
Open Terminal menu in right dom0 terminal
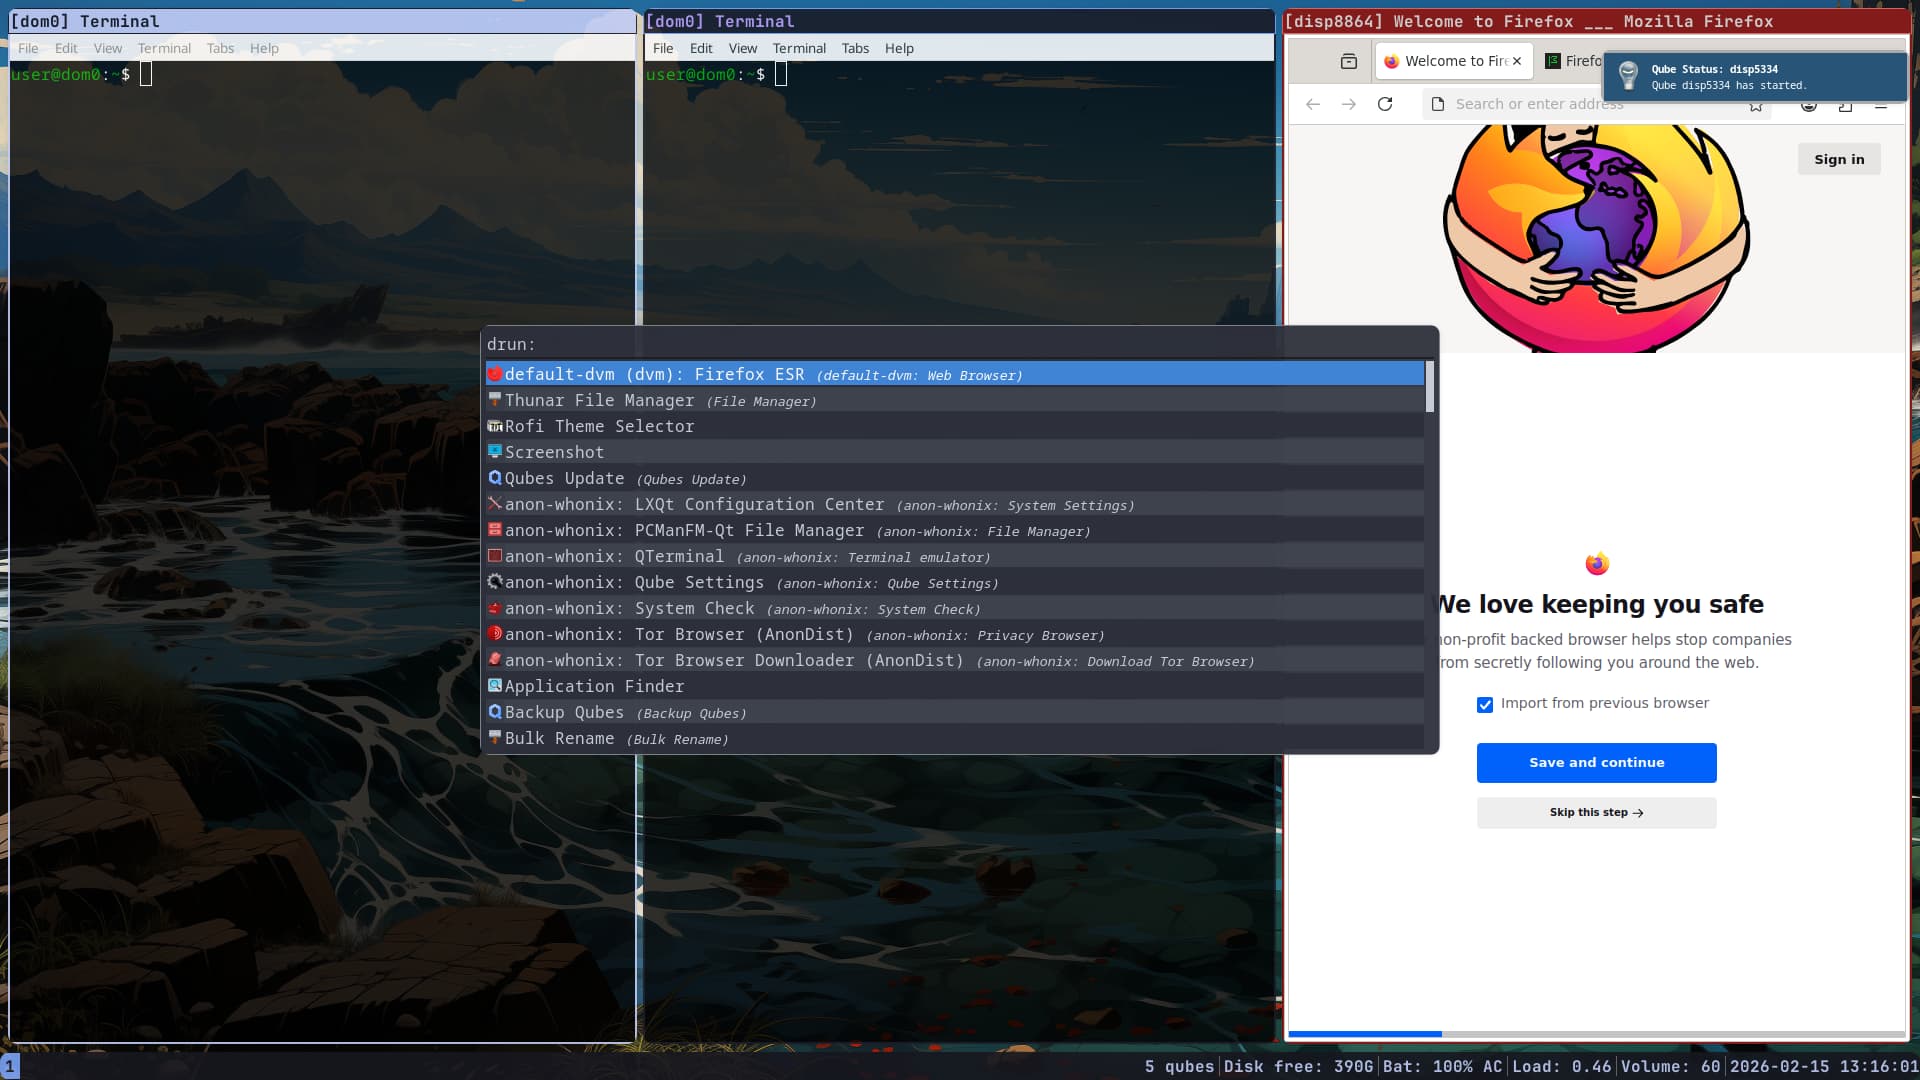pos(798,48)
